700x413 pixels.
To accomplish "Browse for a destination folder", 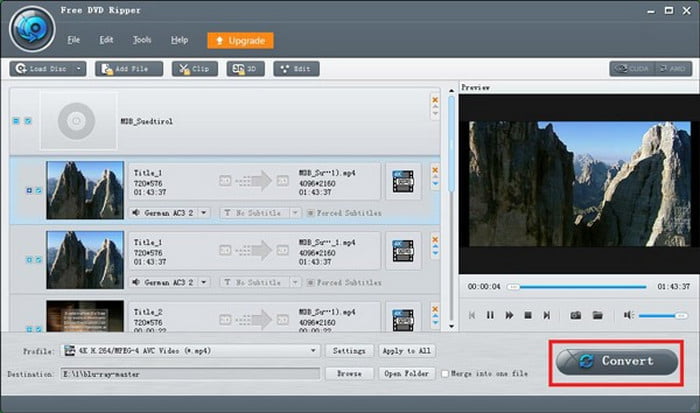I will 349,374.
